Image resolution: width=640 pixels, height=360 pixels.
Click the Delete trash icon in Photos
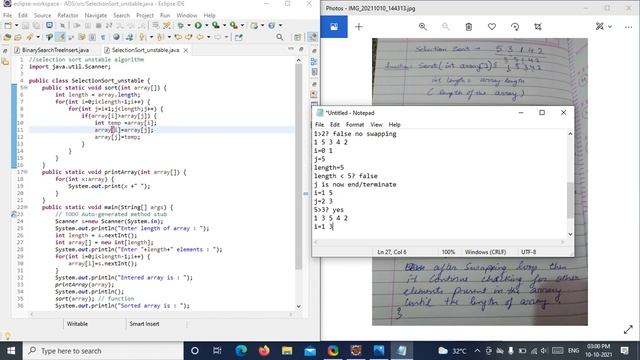pos(469,27)
